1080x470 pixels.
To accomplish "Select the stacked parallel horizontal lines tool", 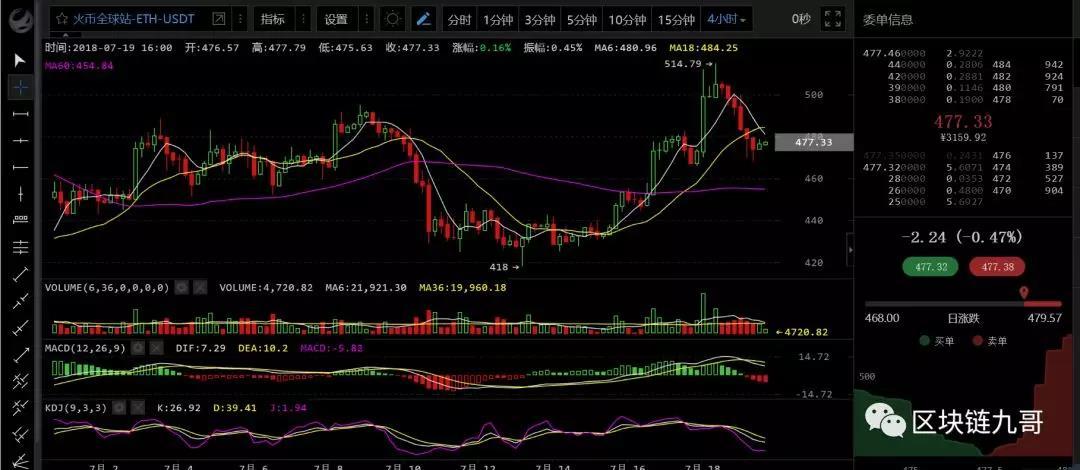I will (21, 247).
